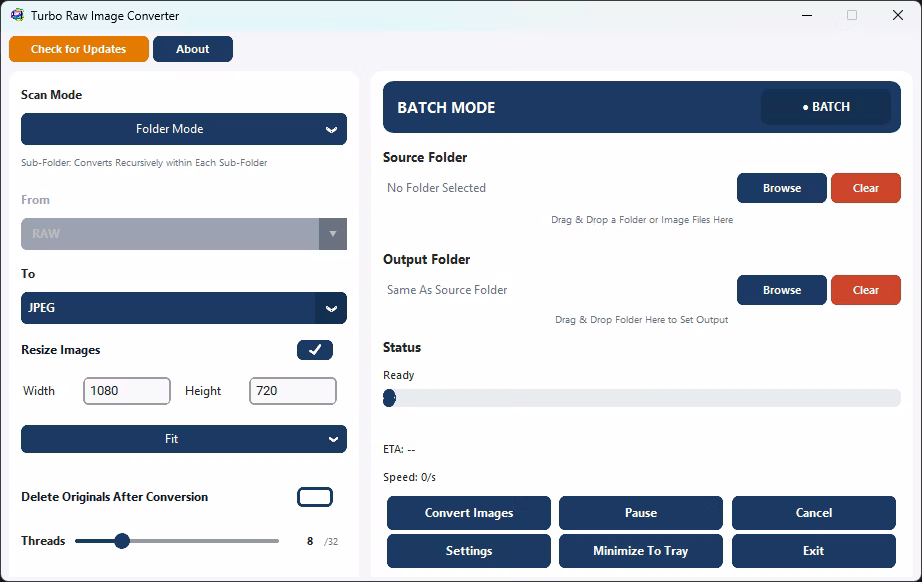
Task: Click the 'Same As Source Folder' text
Action: click(x=447, y=290)
